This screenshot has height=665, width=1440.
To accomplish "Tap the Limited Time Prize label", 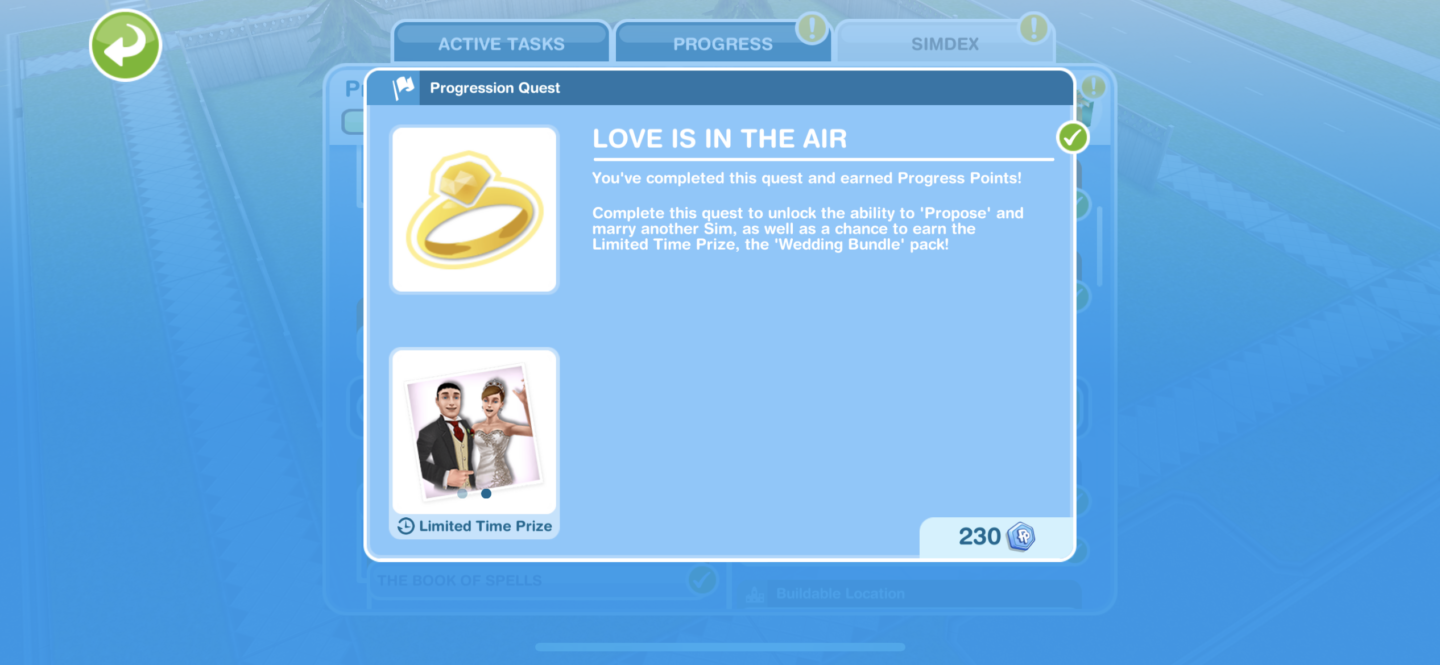I will (x=485, y=526).
